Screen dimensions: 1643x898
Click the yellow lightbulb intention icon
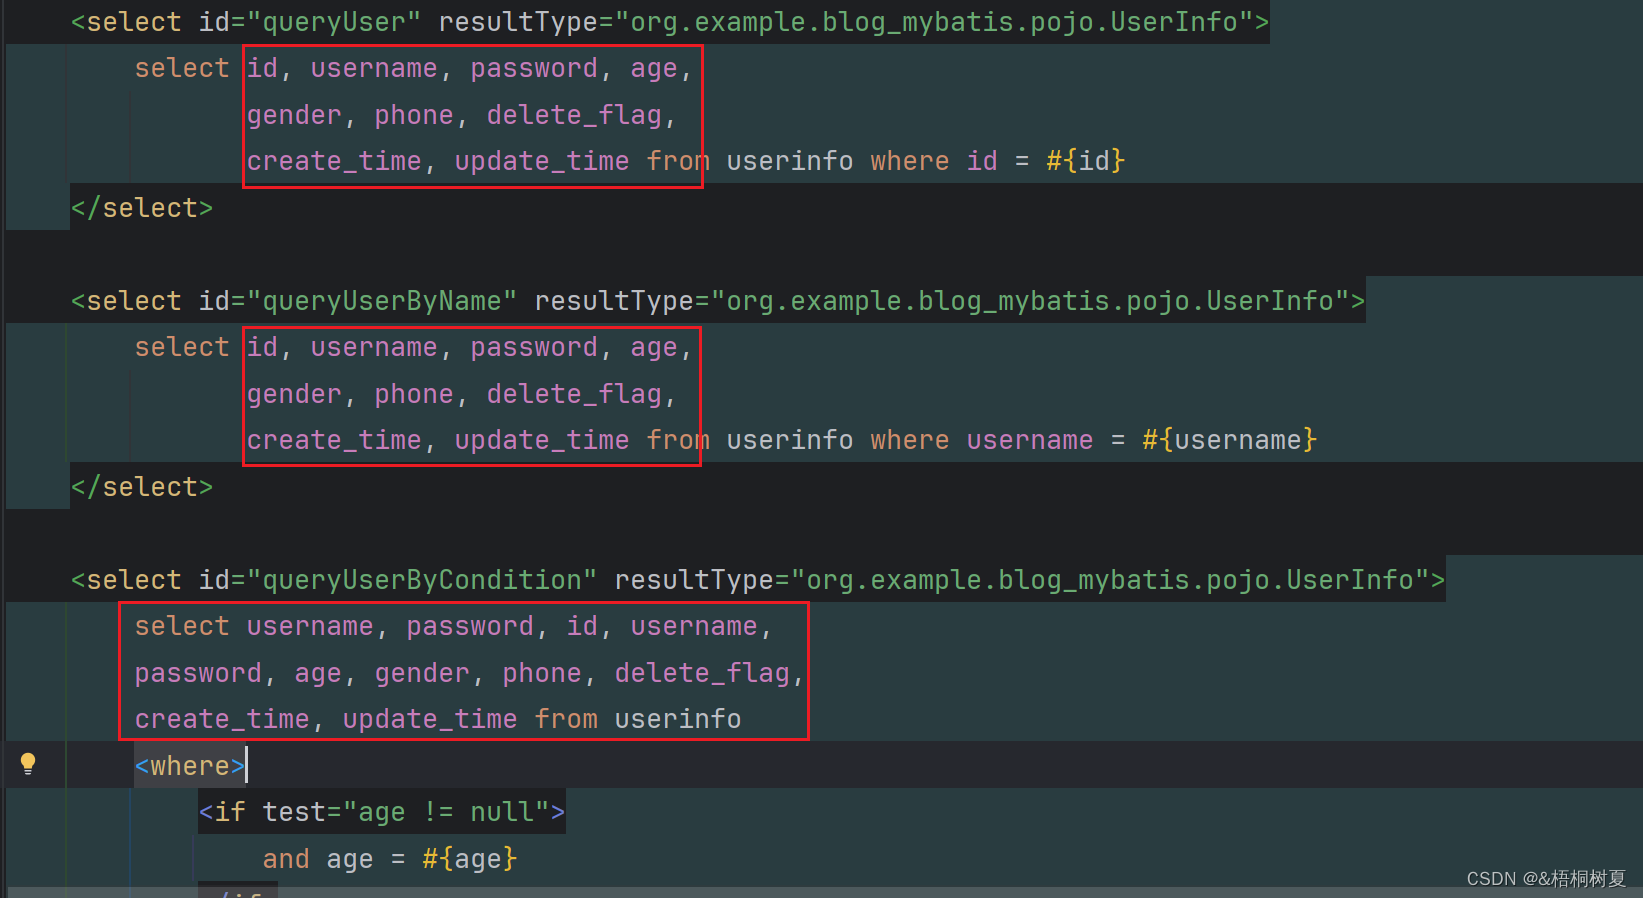[x=28, y=764]
